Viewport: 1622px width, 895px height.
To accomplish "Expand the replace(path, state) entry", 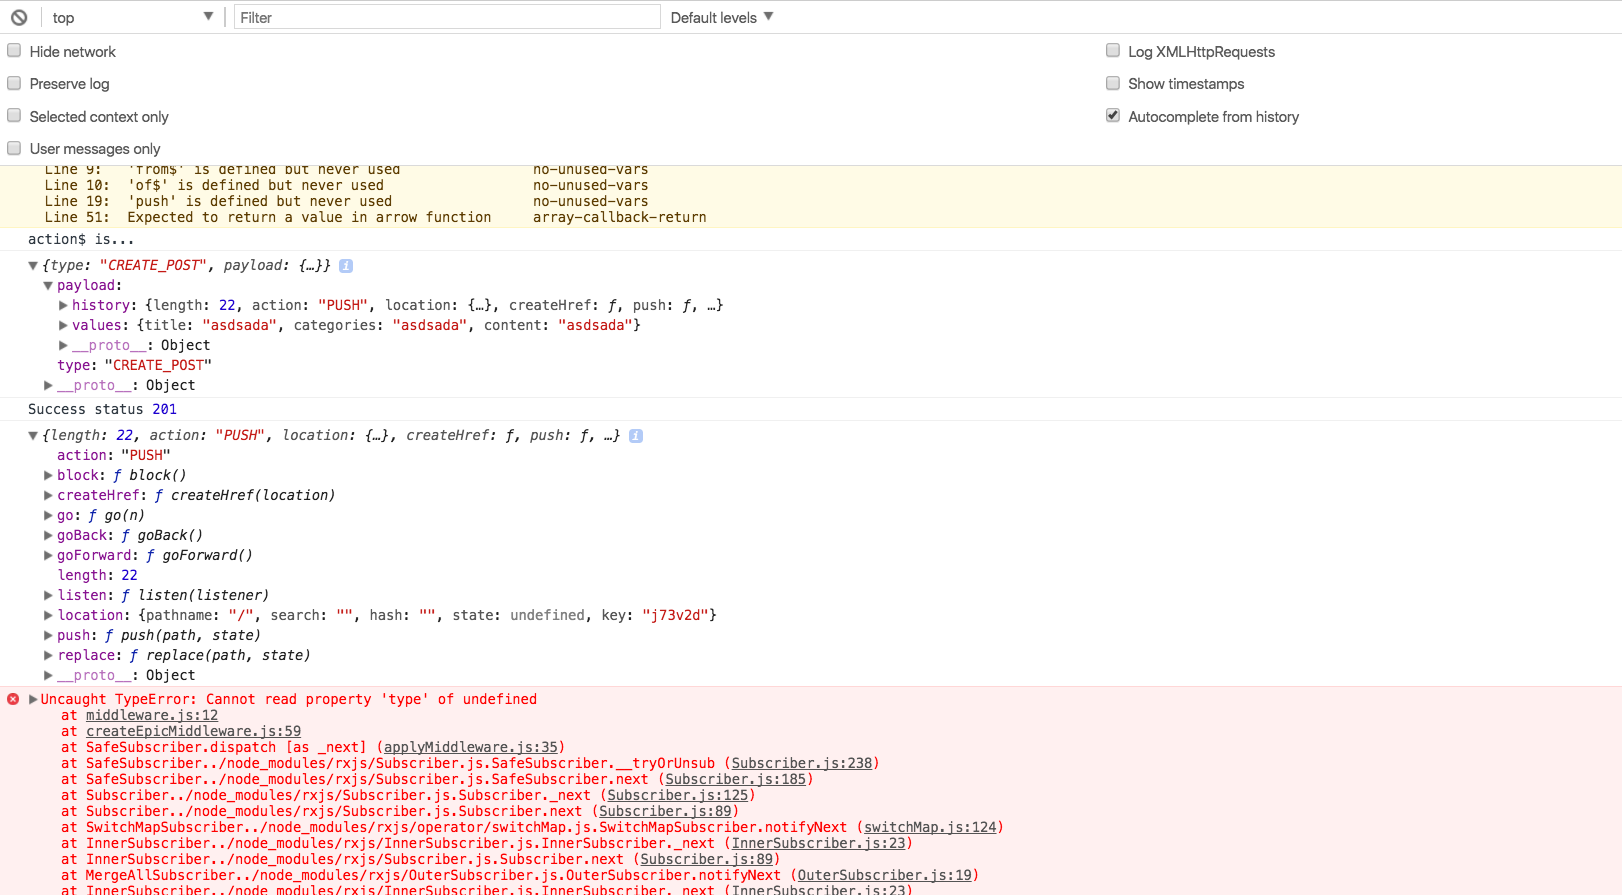I will 48,656.
